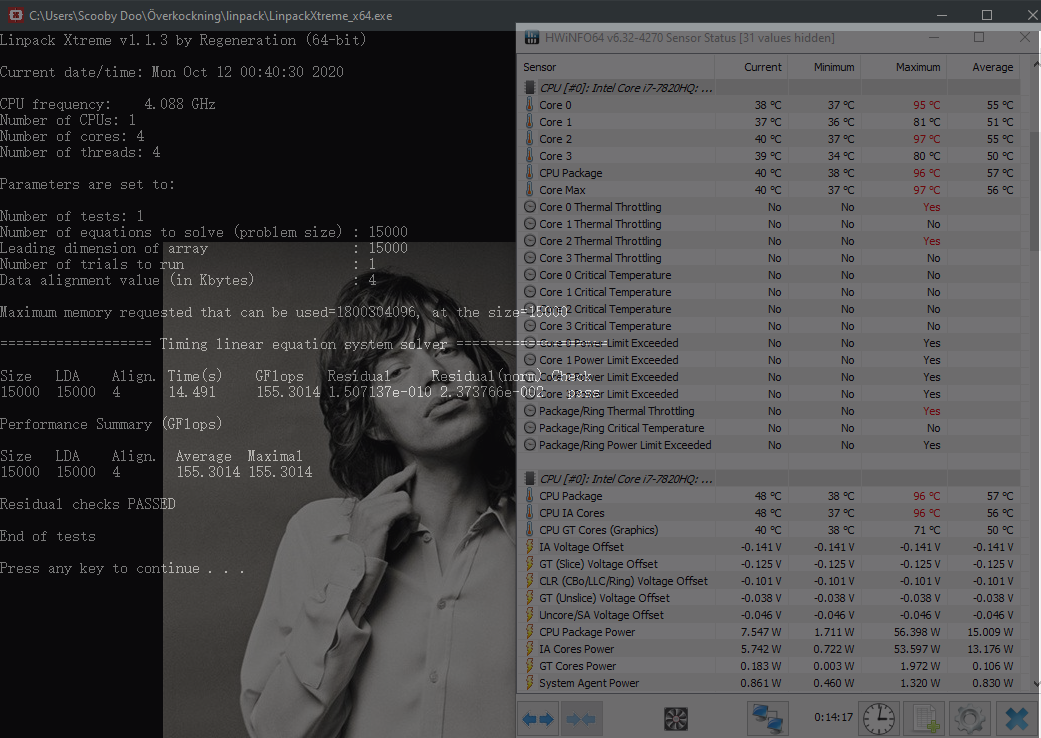1041x738 pixels.
Task: Click lightning icon beside System Agent Power
Action: (x=530, y=683)
